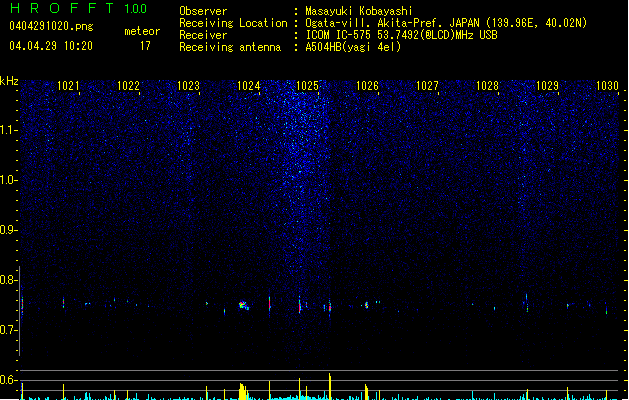
Task: Click the observer name Masayuki Kobayashi
Action: [x=359, y=11]
